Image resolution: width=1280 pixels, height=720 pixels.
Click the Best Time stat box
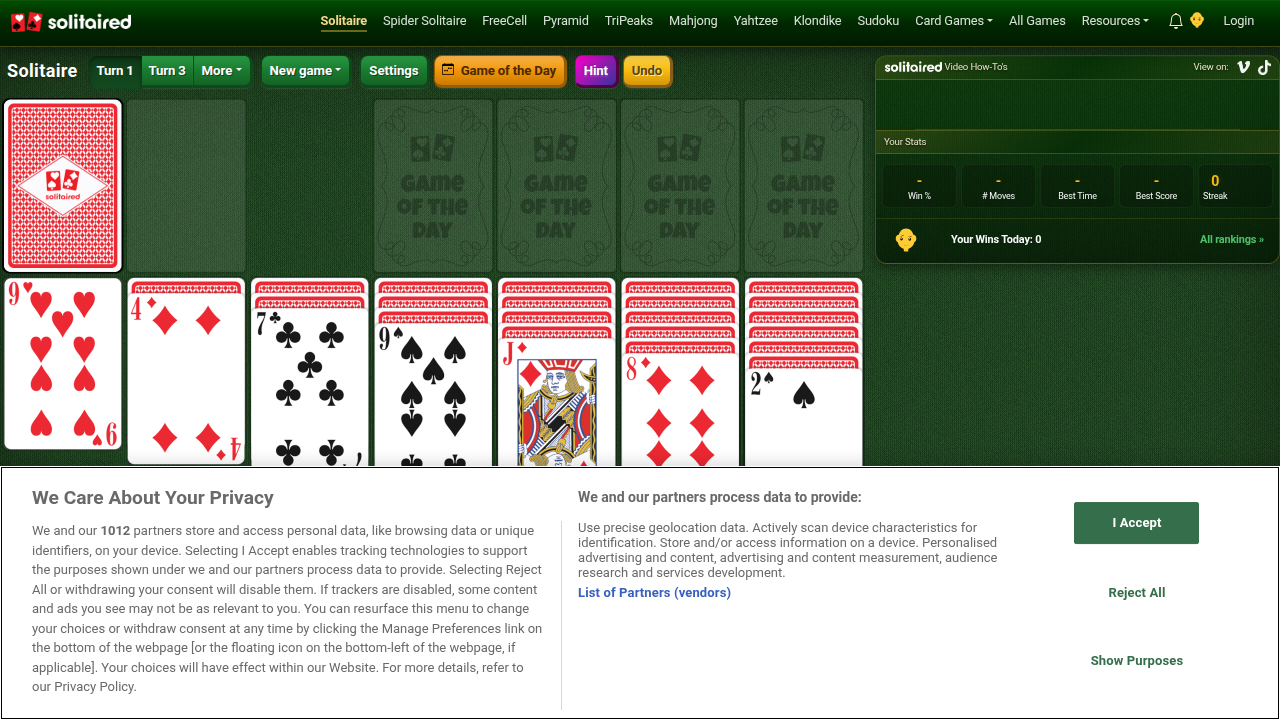tap(1077, 186)
